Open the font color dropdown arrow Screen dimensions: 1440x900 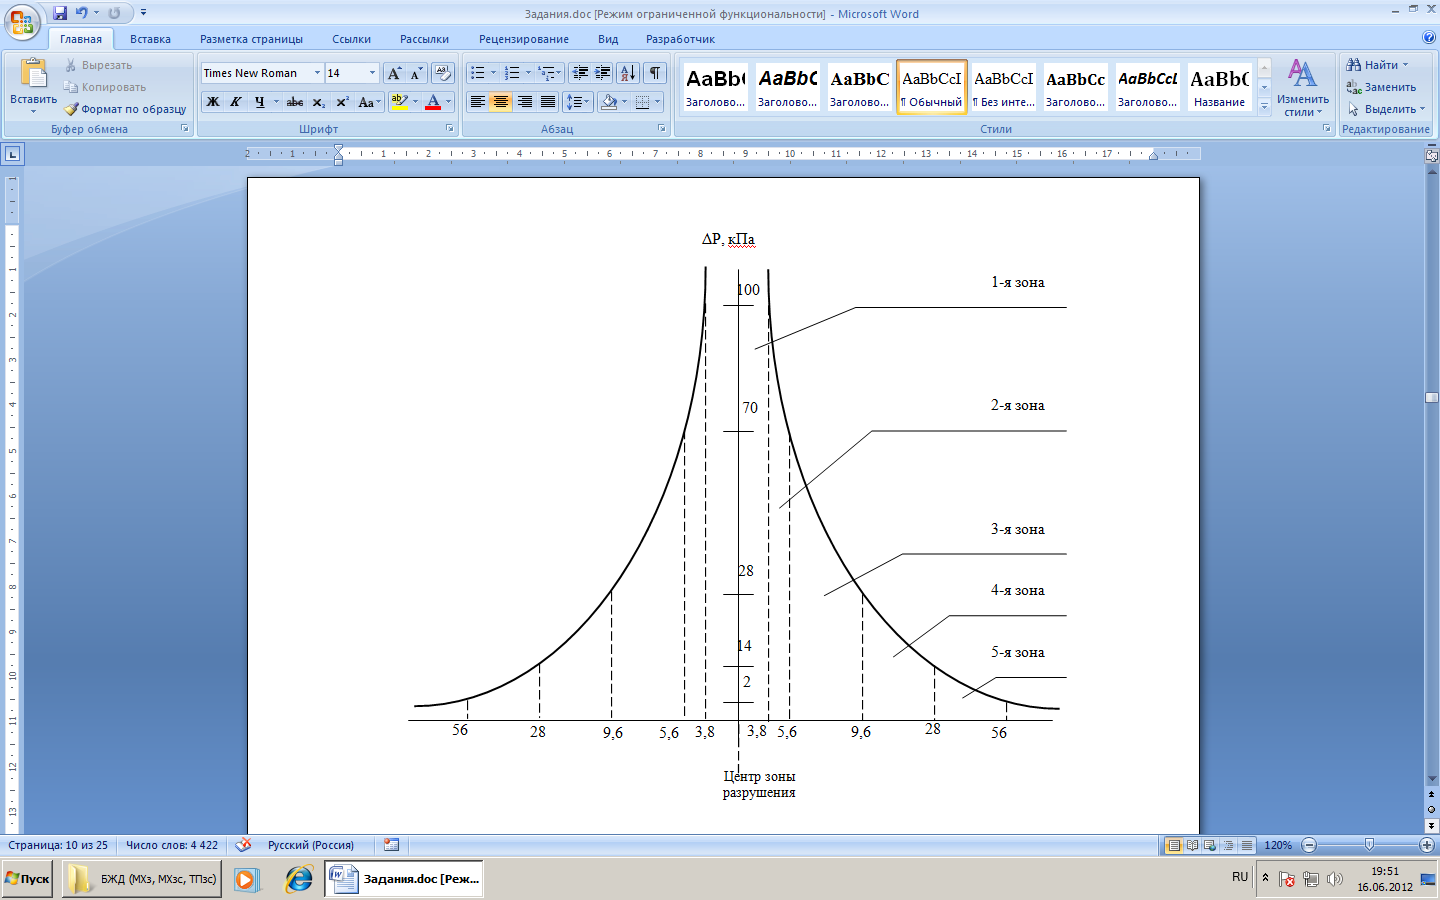point(448,102)
